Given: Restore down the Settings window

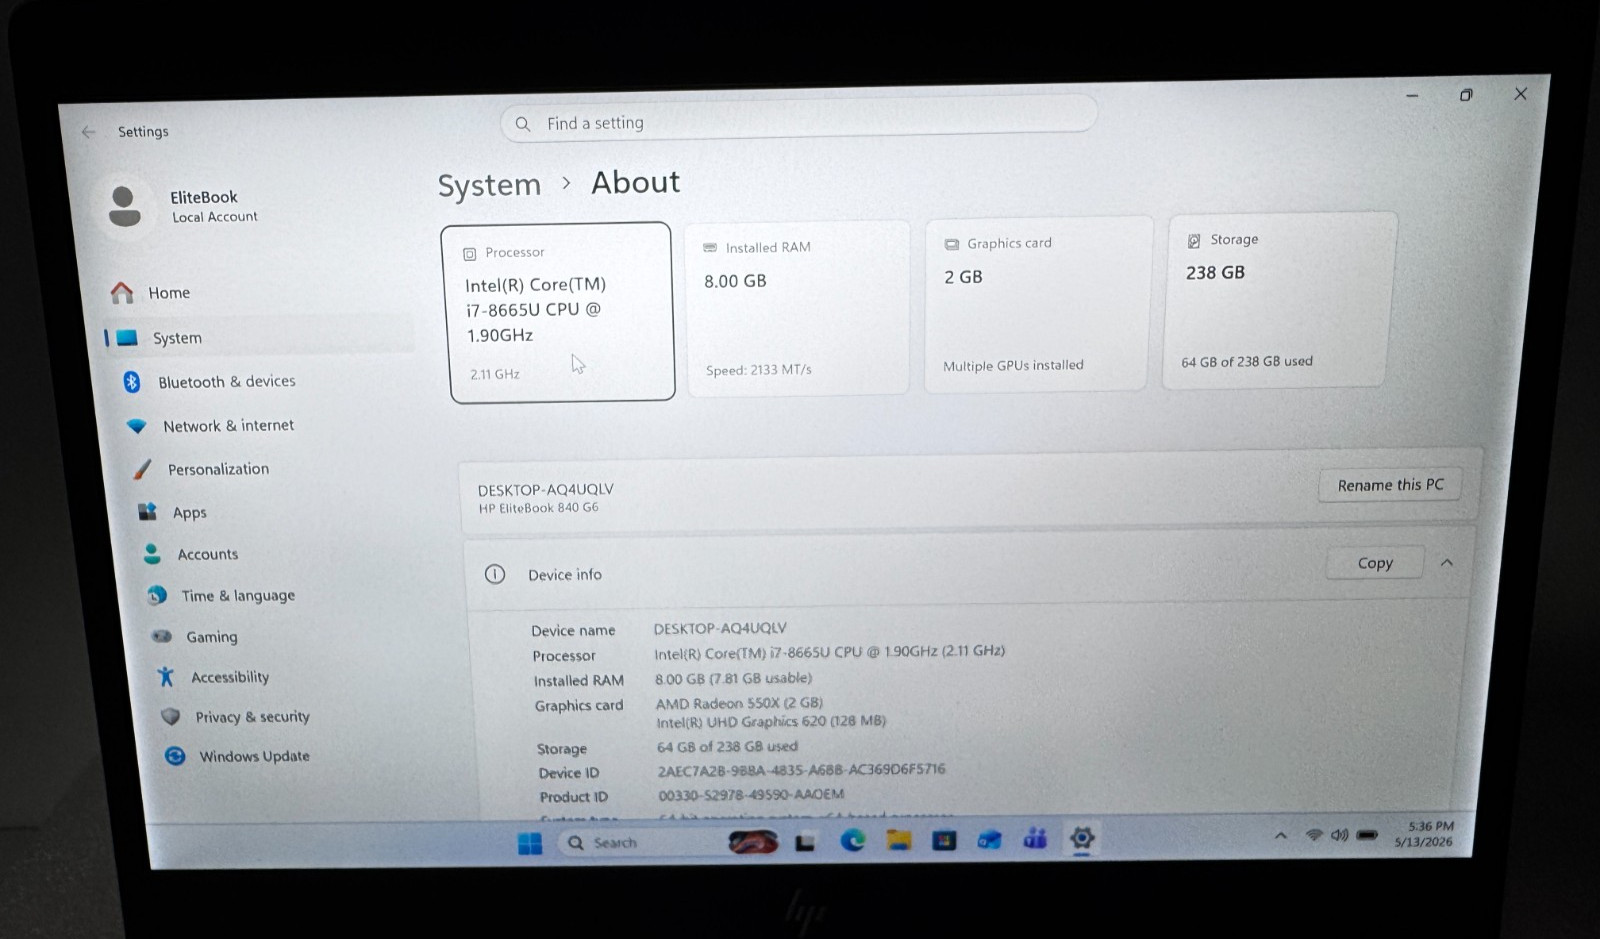Looking at the screenshot, I should tap(1466, 95).
